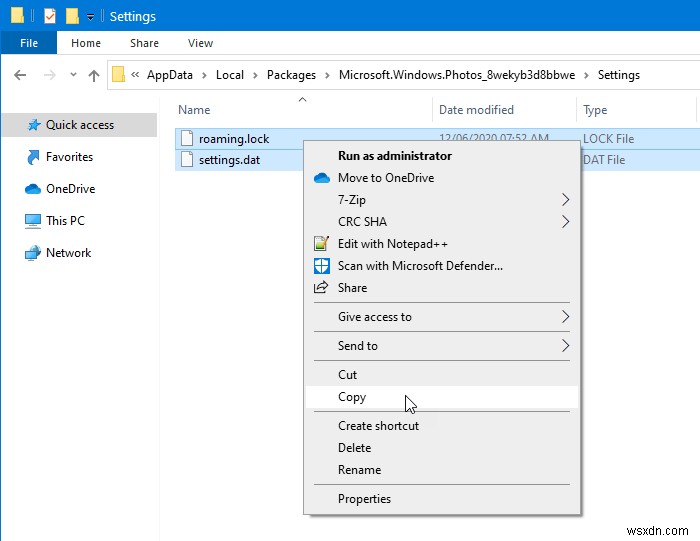Click AppData in the breadcrumb path
The height and width of the screenshot is (541, 700).
(170, 75)
